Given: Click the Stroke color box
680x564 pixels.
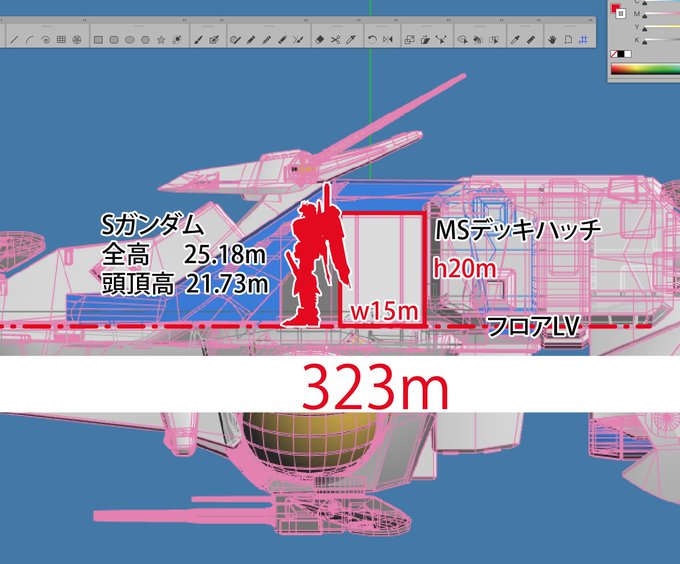Looking at the screenshot, I should tap(621, 14).
